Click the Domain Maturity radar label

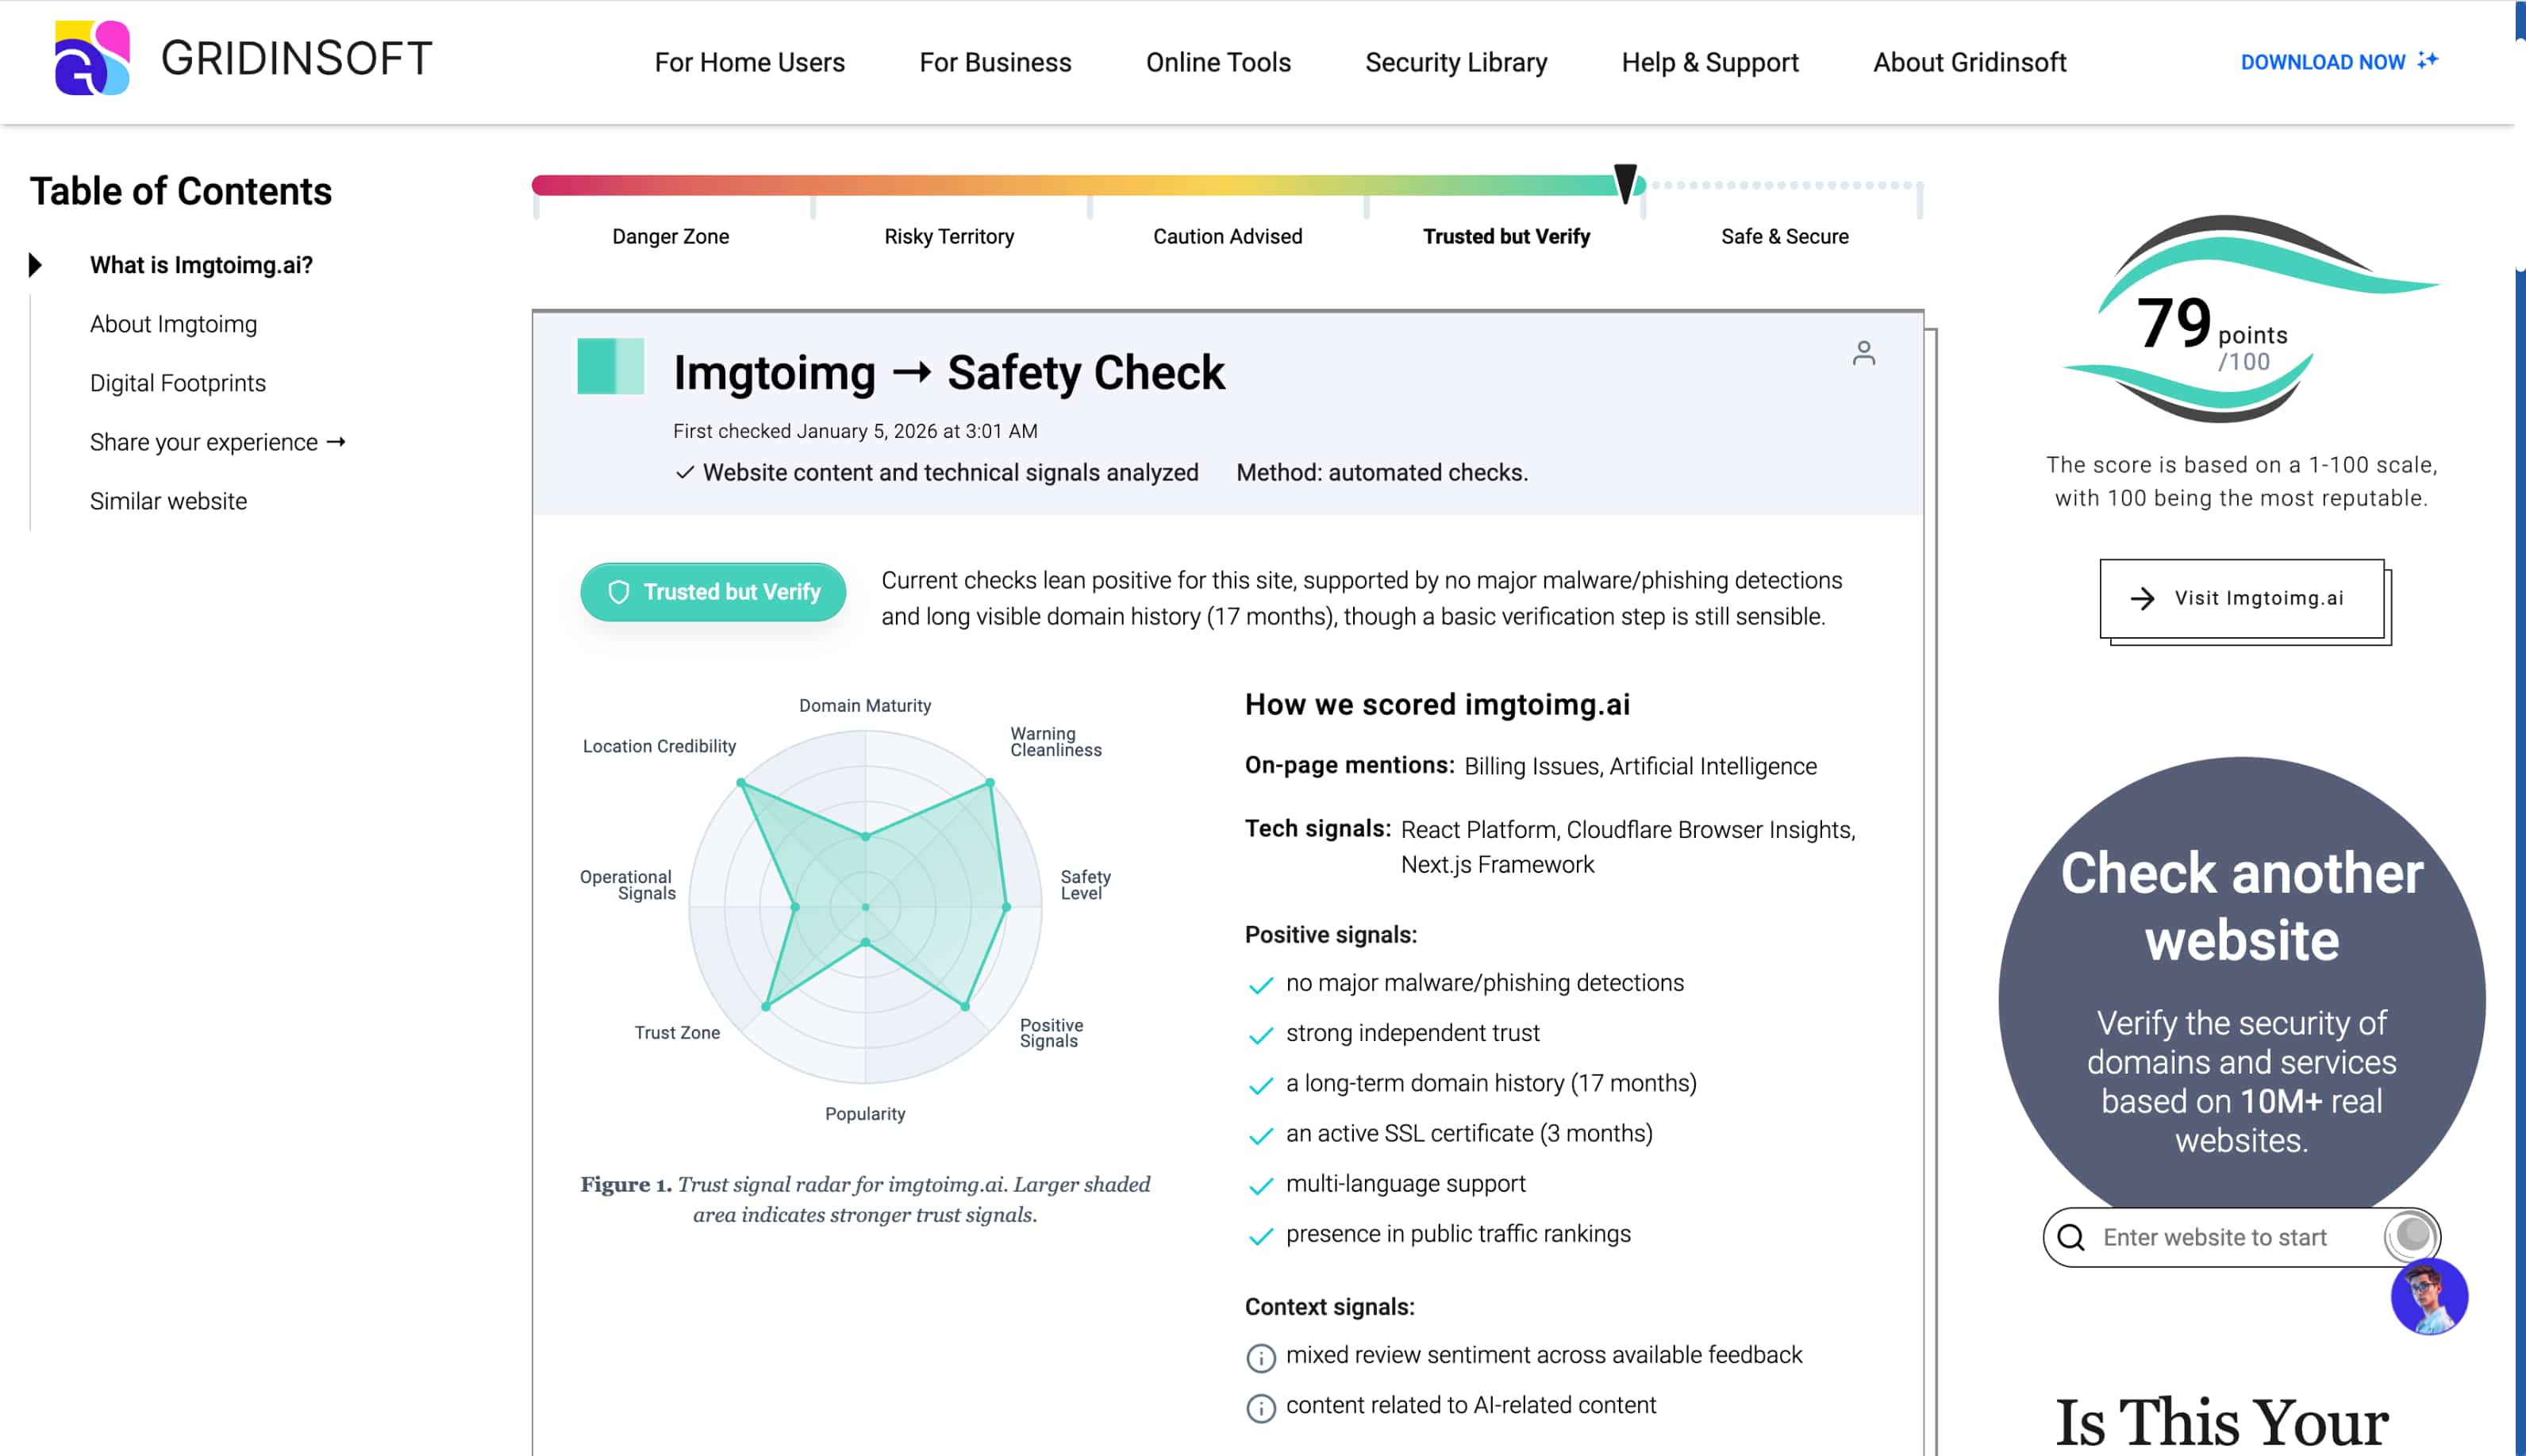865,706
